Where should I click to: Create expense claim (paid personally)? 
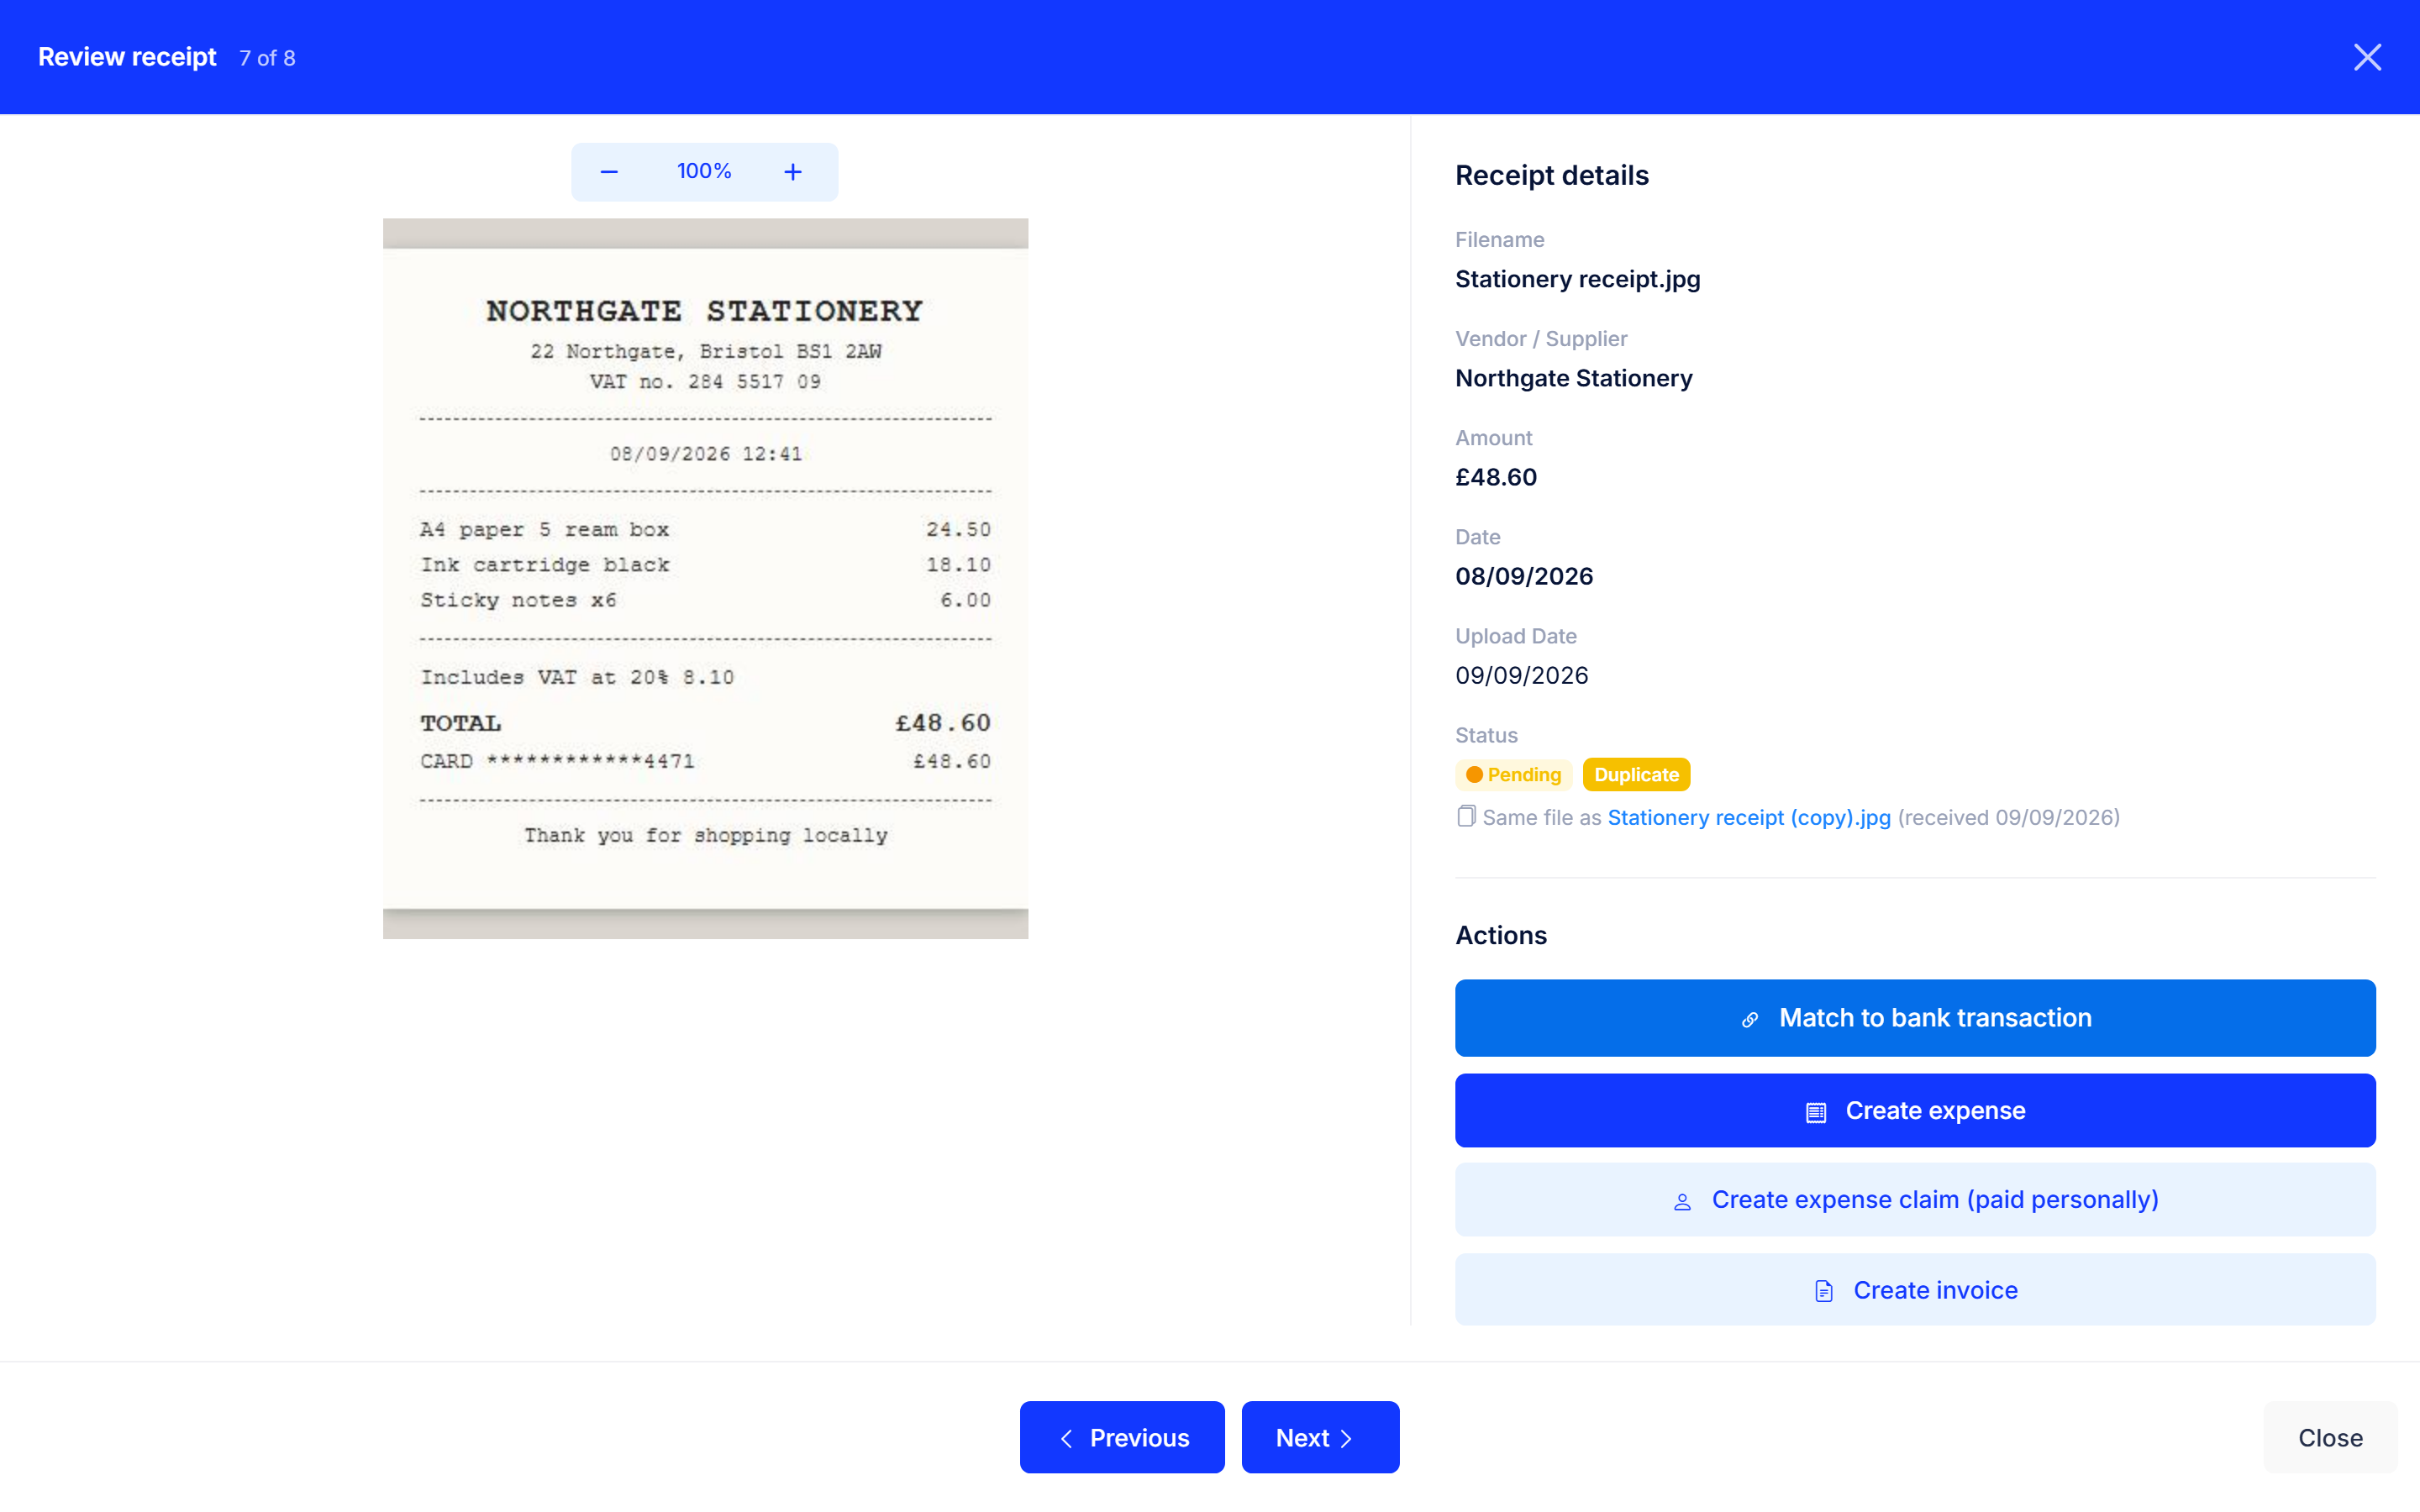pos(1915,1199)
